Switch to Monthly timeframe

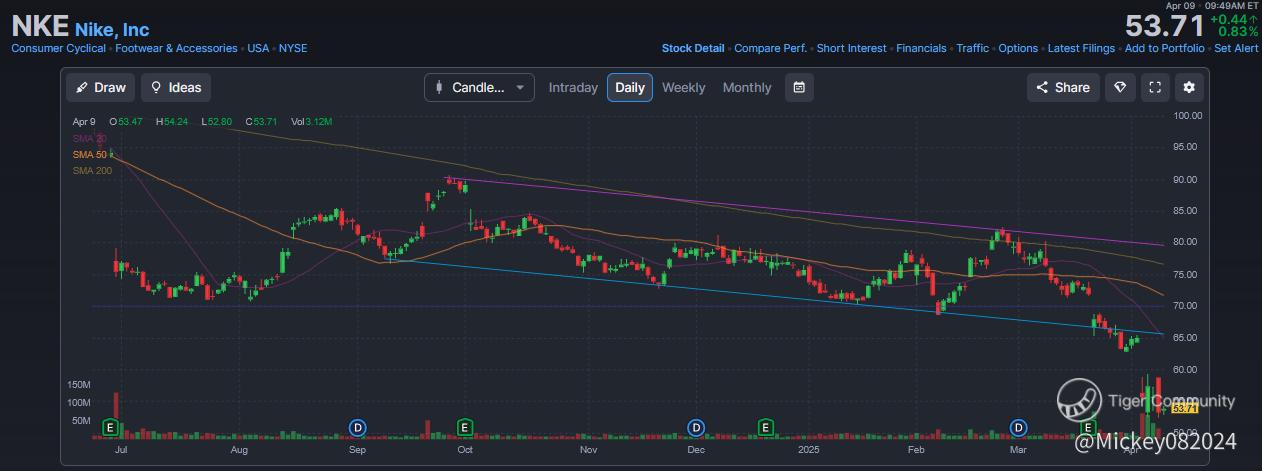(x=747, y=87)
